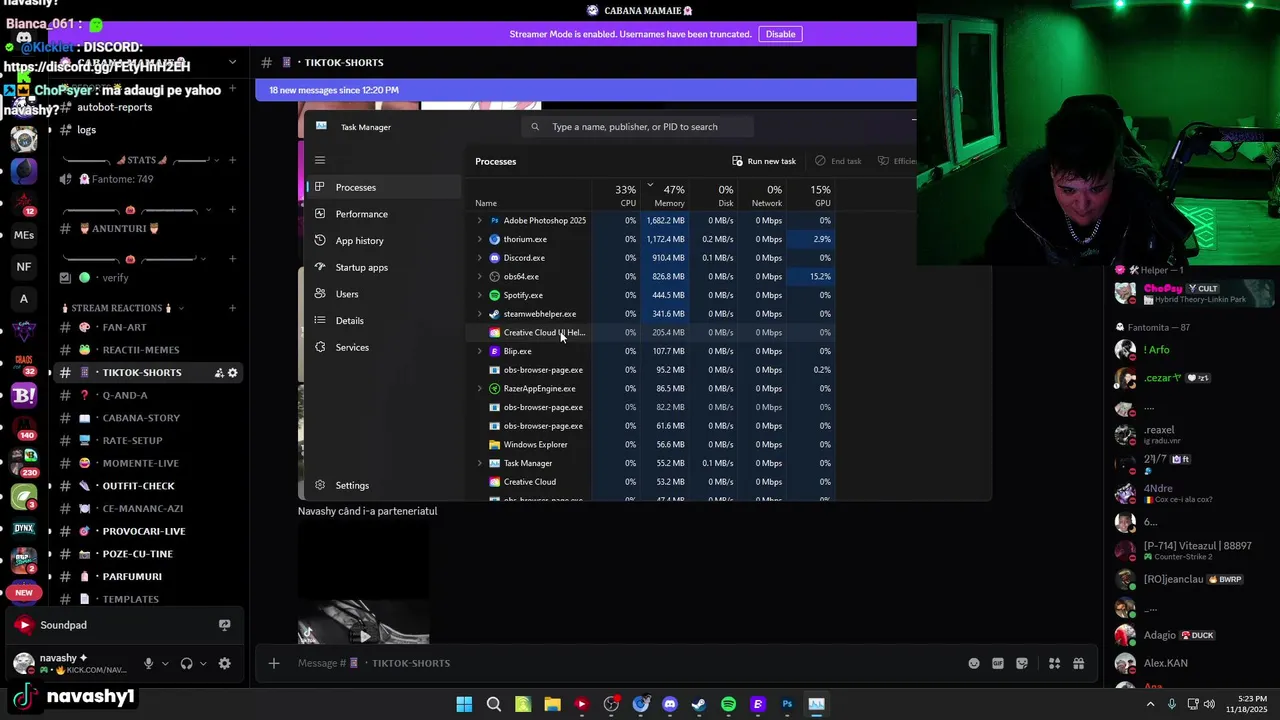Select the 'NF' server in Discord sidebar
Image resolution: width=1280 pixels, height=720 pixels.
click(x=24, y=267)
